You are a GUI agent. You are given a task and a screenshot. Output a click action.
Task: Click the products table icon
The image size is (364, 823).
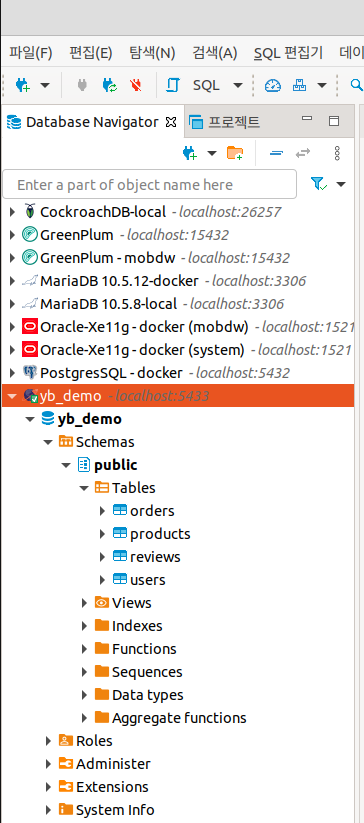pyautogui.click(x=120, y=534)
